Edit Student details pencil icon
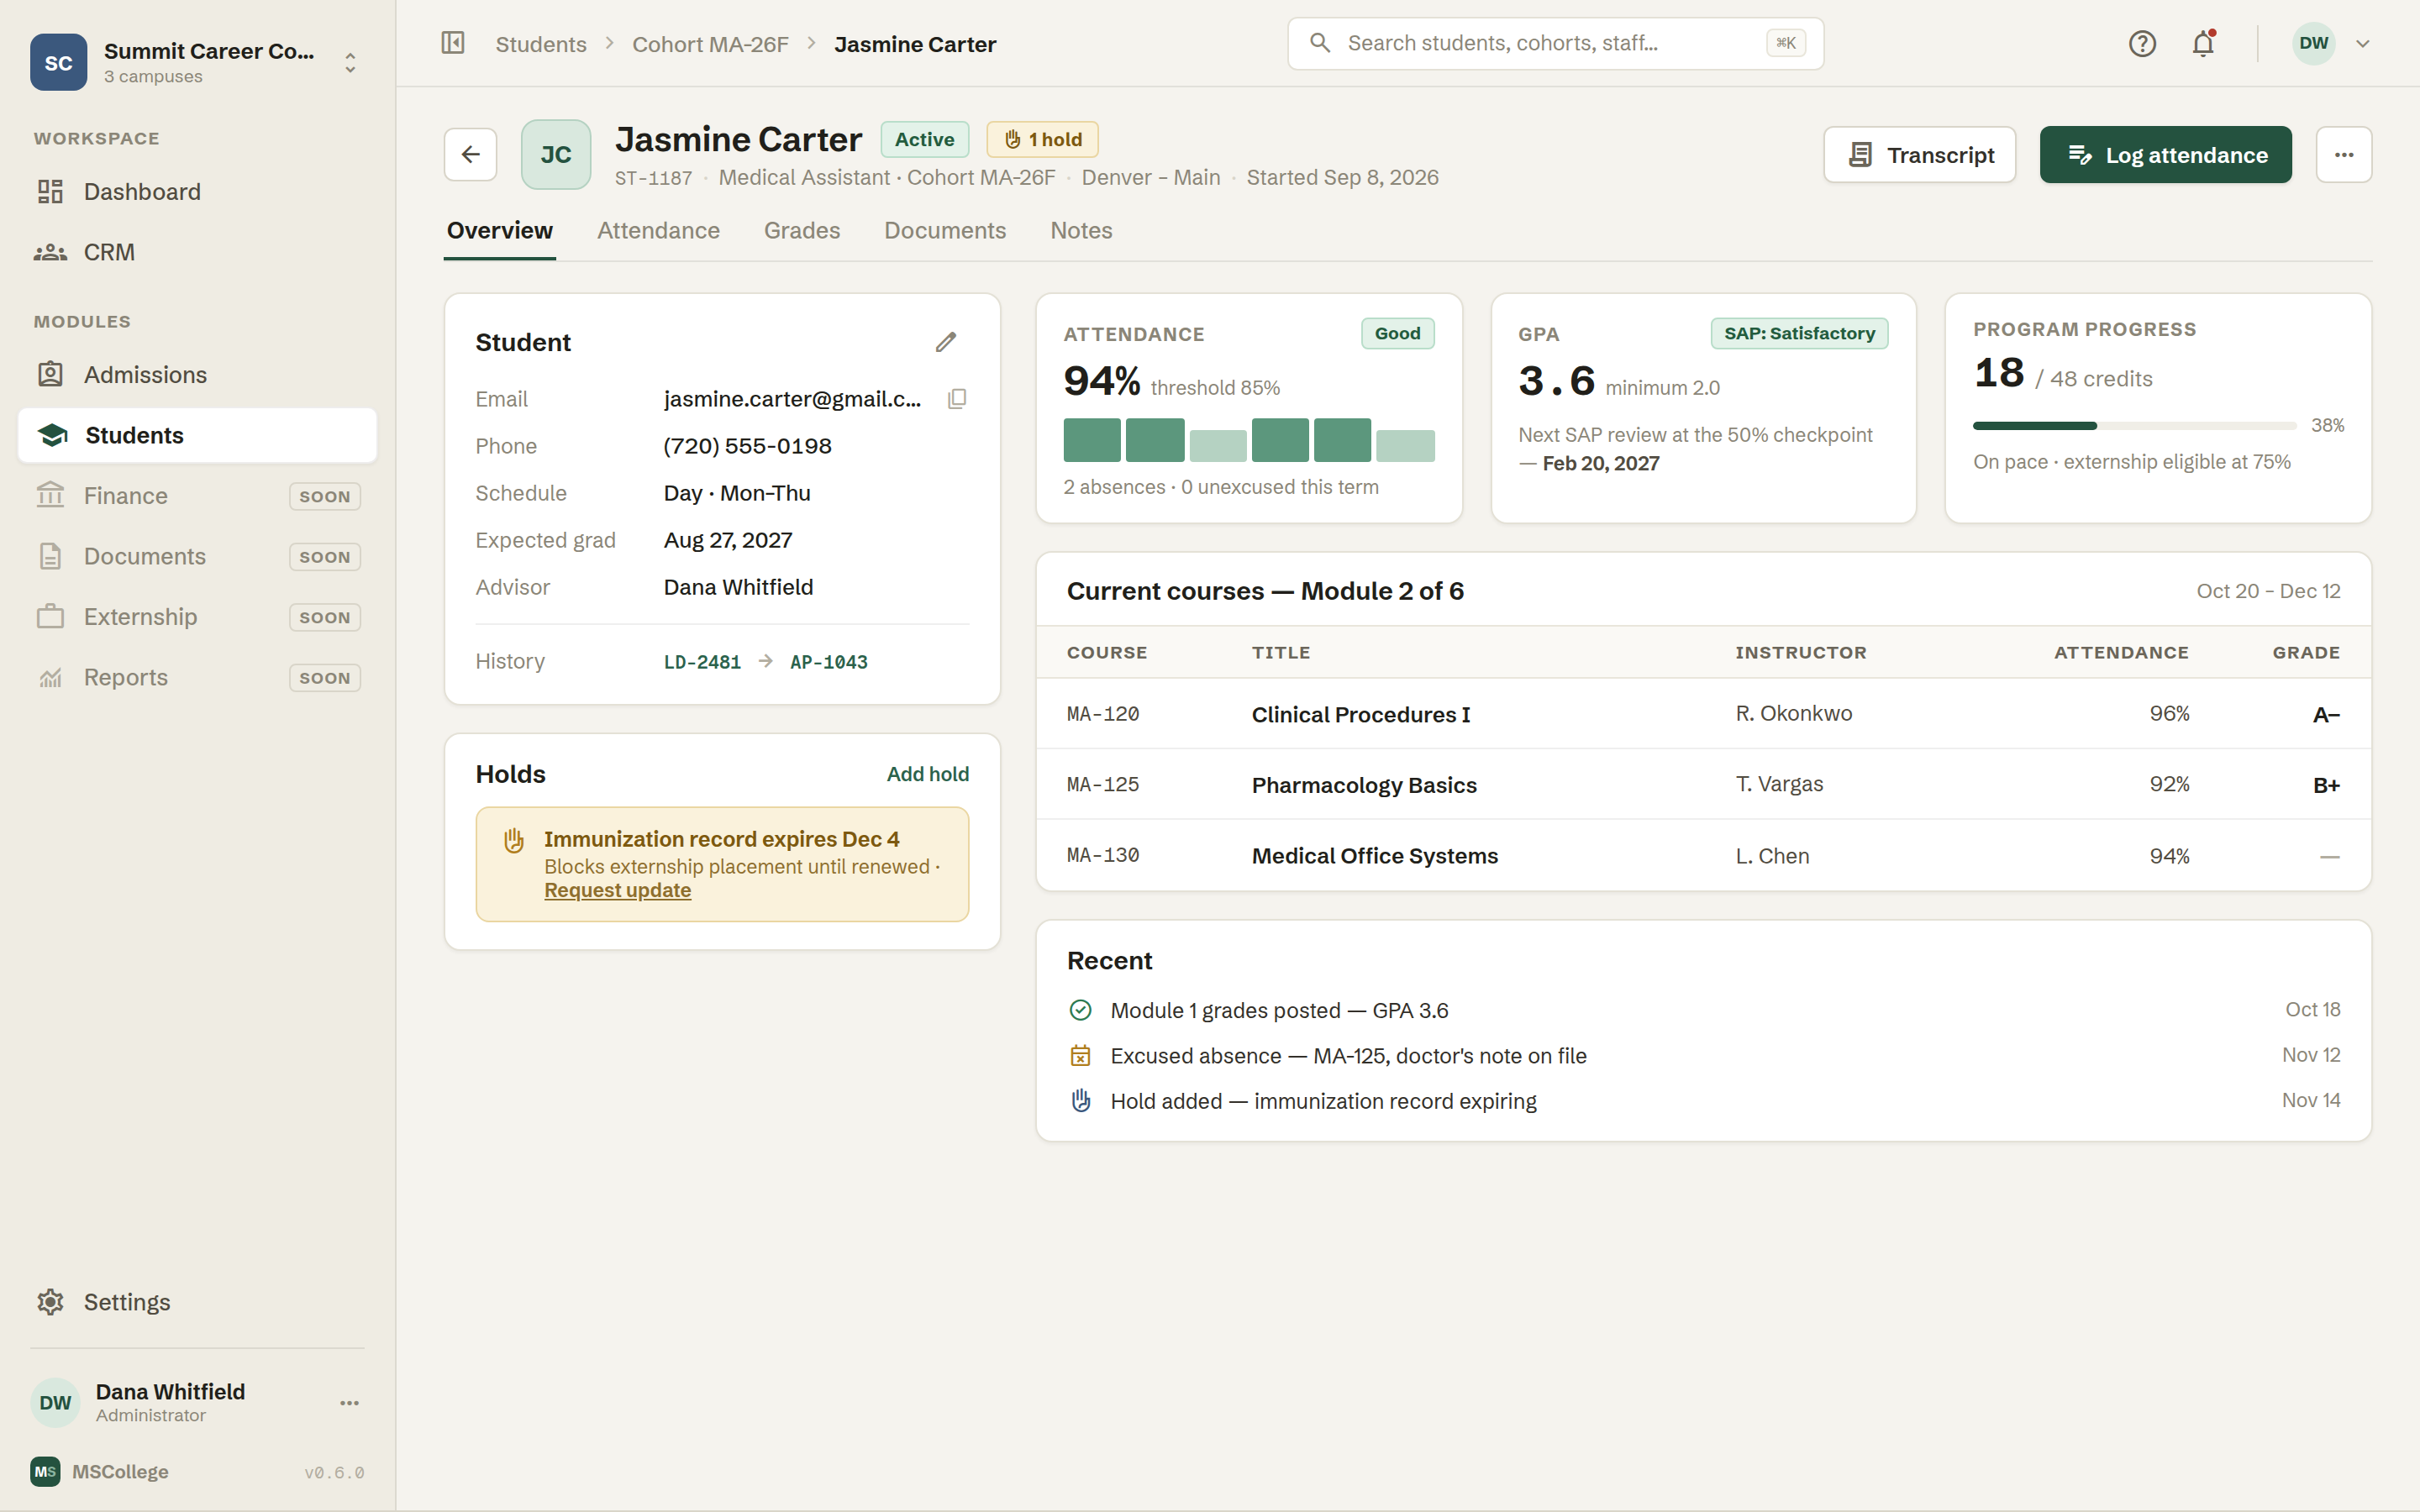Screen dimensions: 2420x1512 coord(946,342)
